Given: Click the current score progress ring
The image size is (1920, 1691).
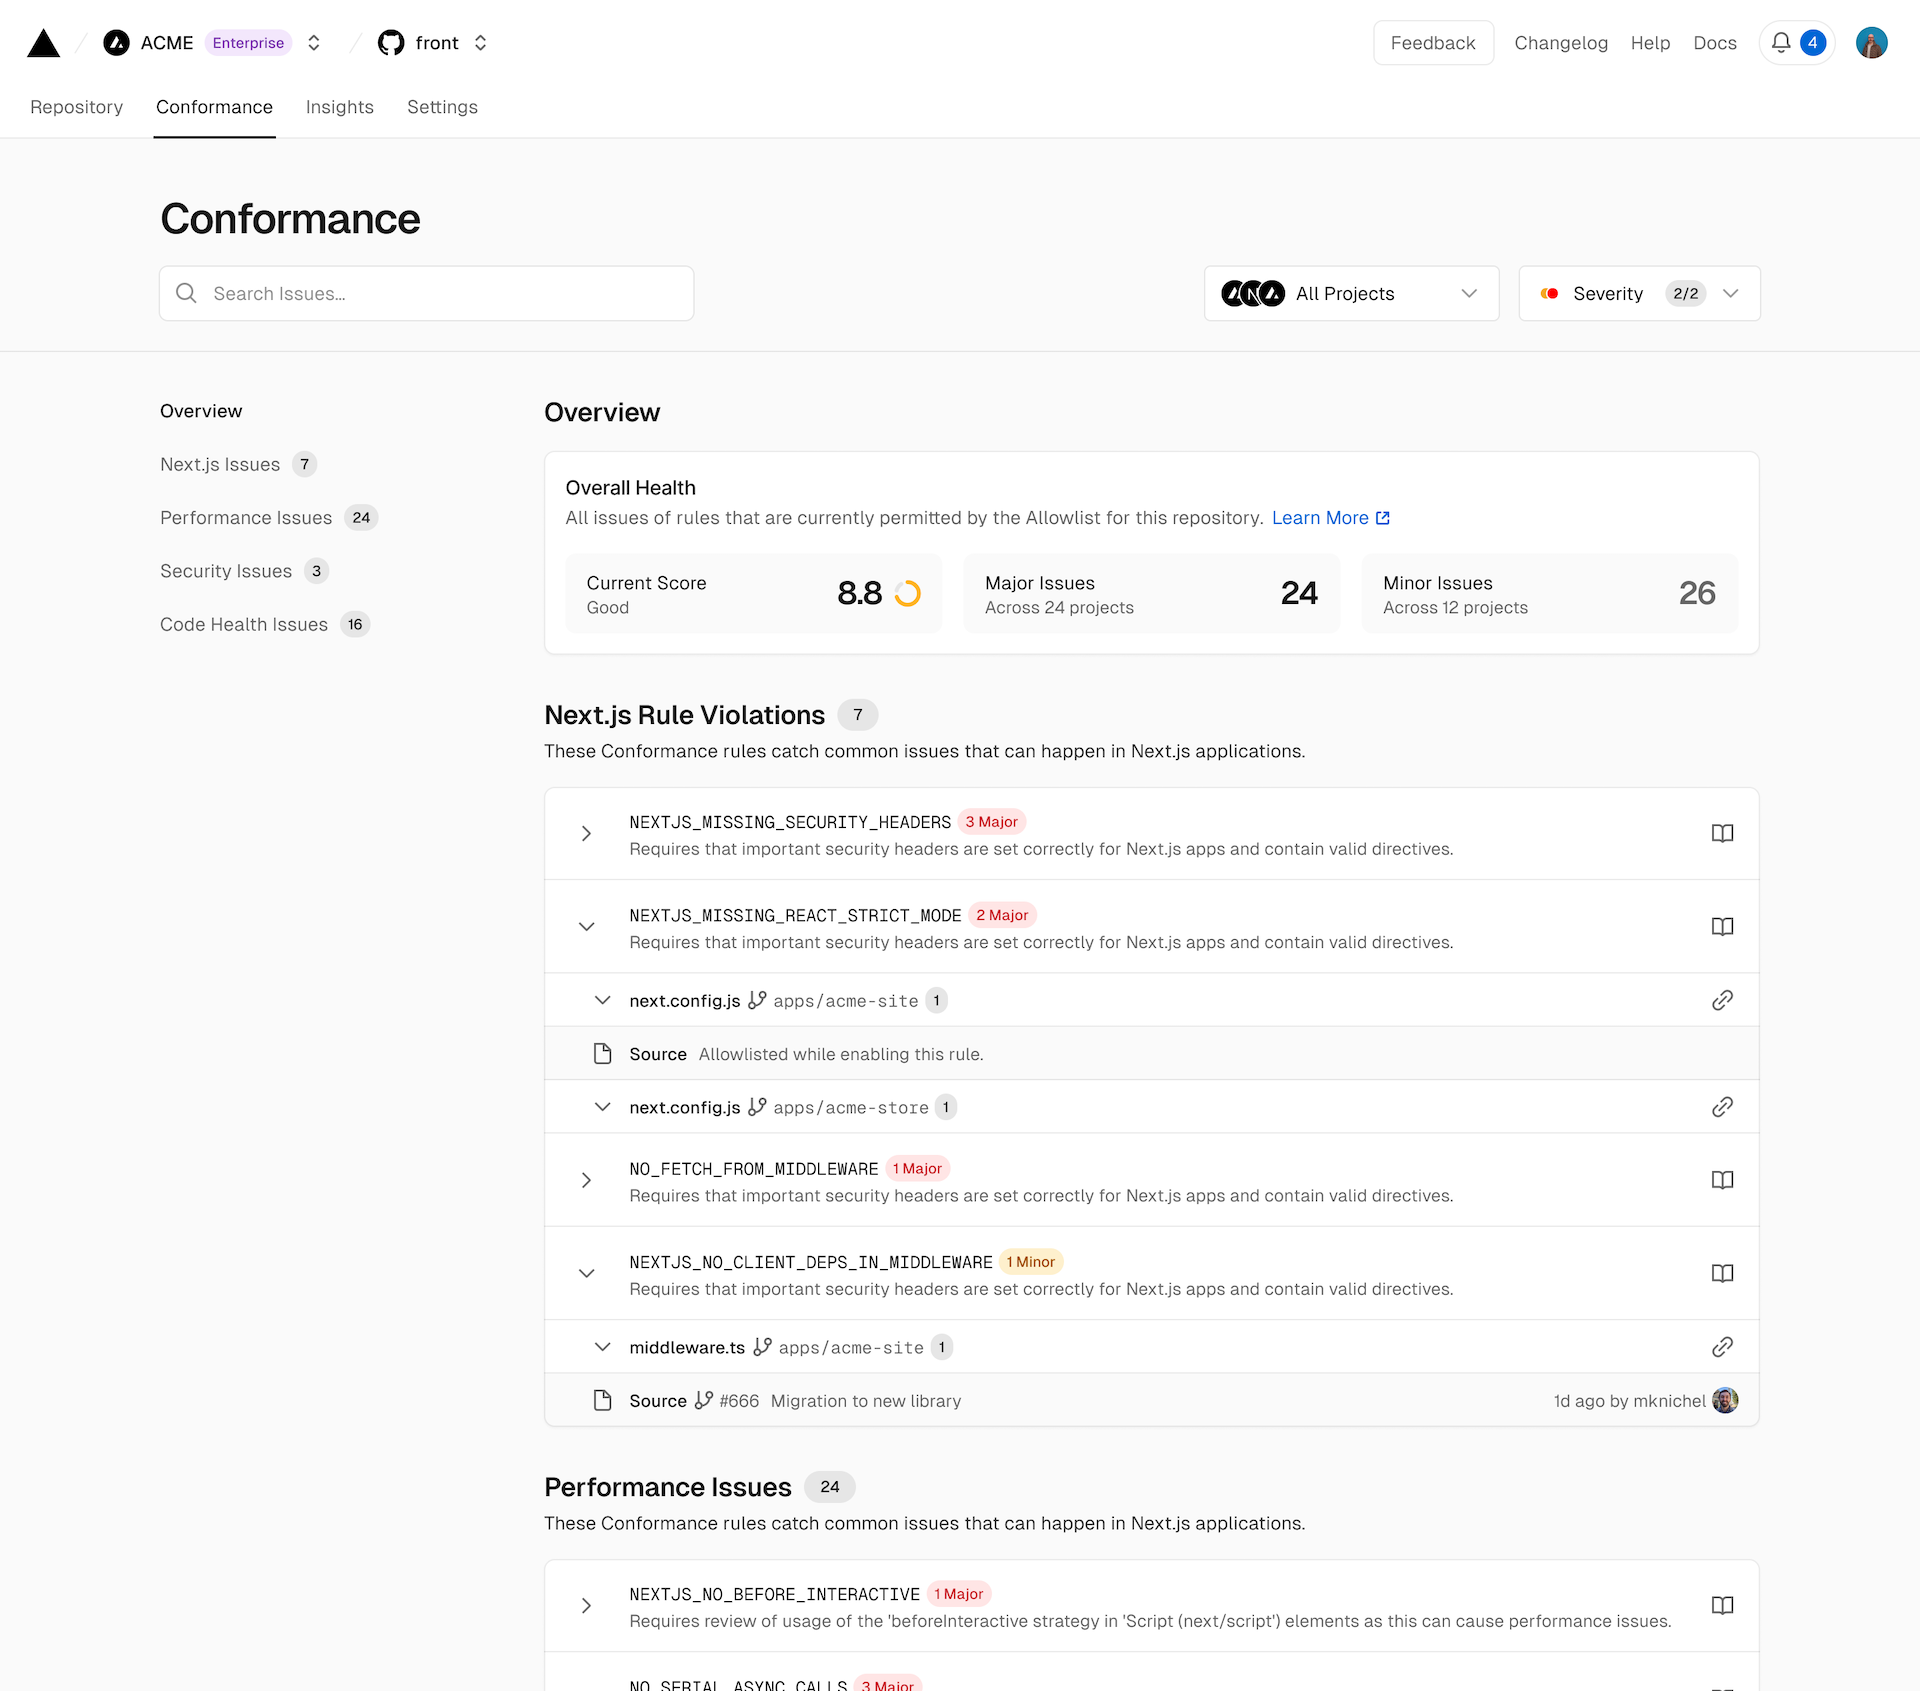Looking at the screenshot, I should click(907, 593).
